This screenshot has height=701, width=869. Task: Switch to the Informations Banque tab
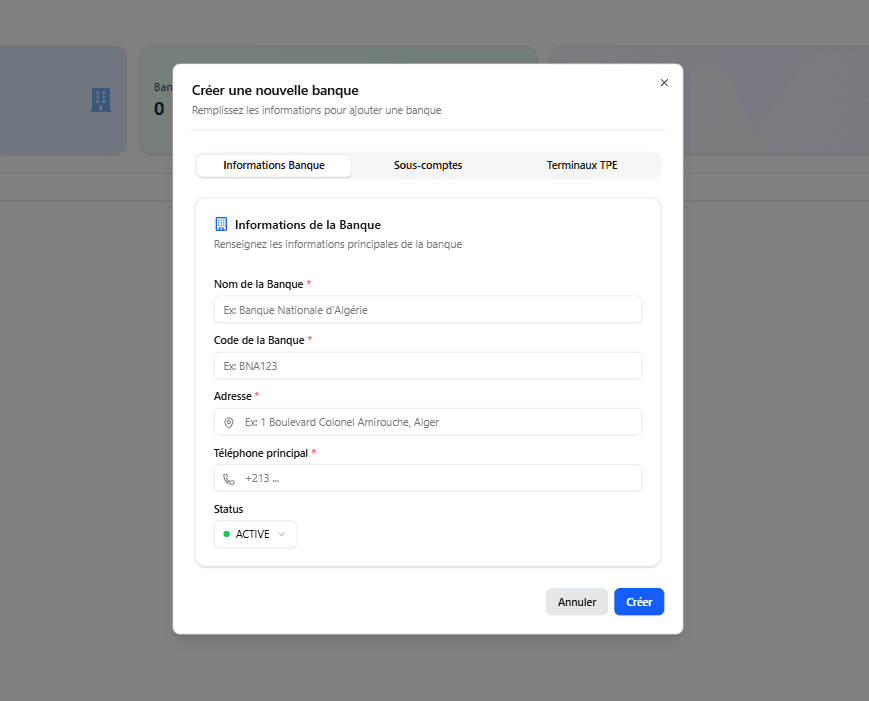274,165
